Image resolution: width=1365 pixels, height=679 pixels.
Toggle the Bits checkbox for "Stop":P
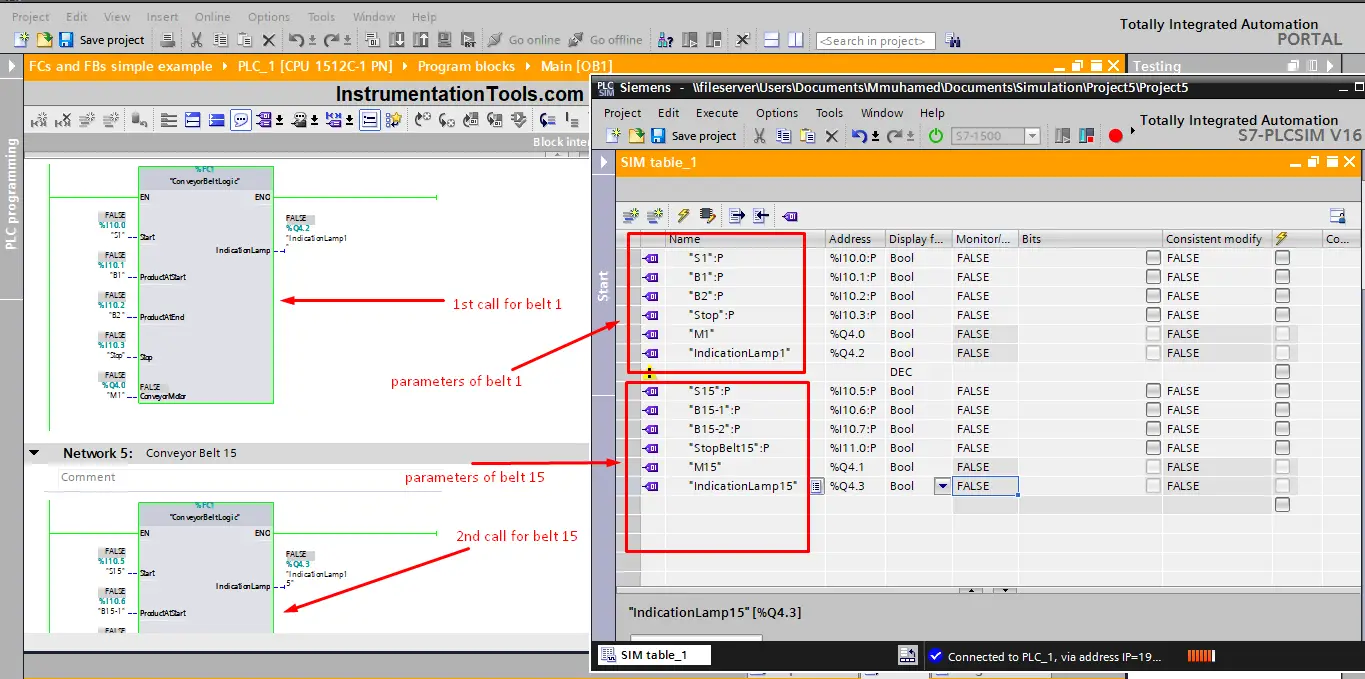pyautogui.click(x=1153, y=315)
